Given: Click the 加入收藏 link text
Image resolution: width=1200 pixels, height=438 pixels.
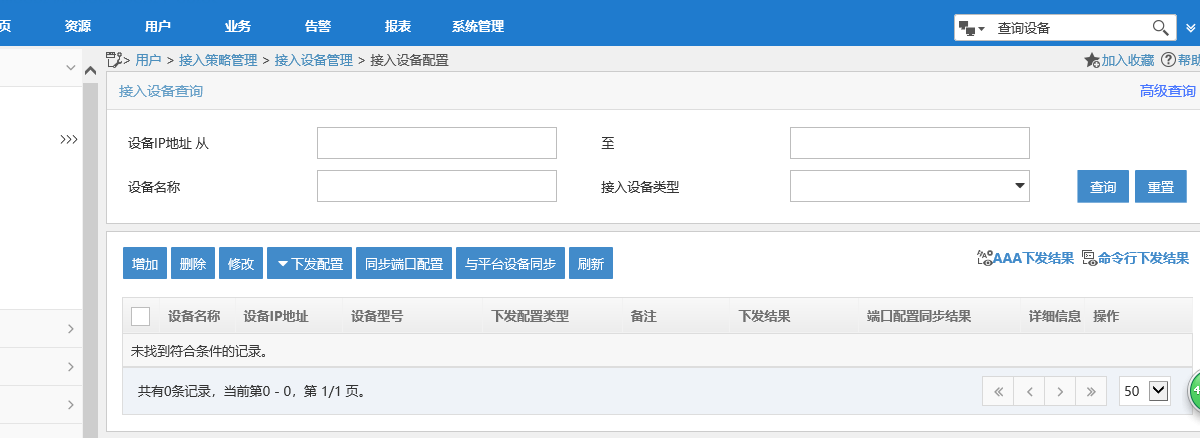Looking at the screenshot, I should click(1128, 61).
